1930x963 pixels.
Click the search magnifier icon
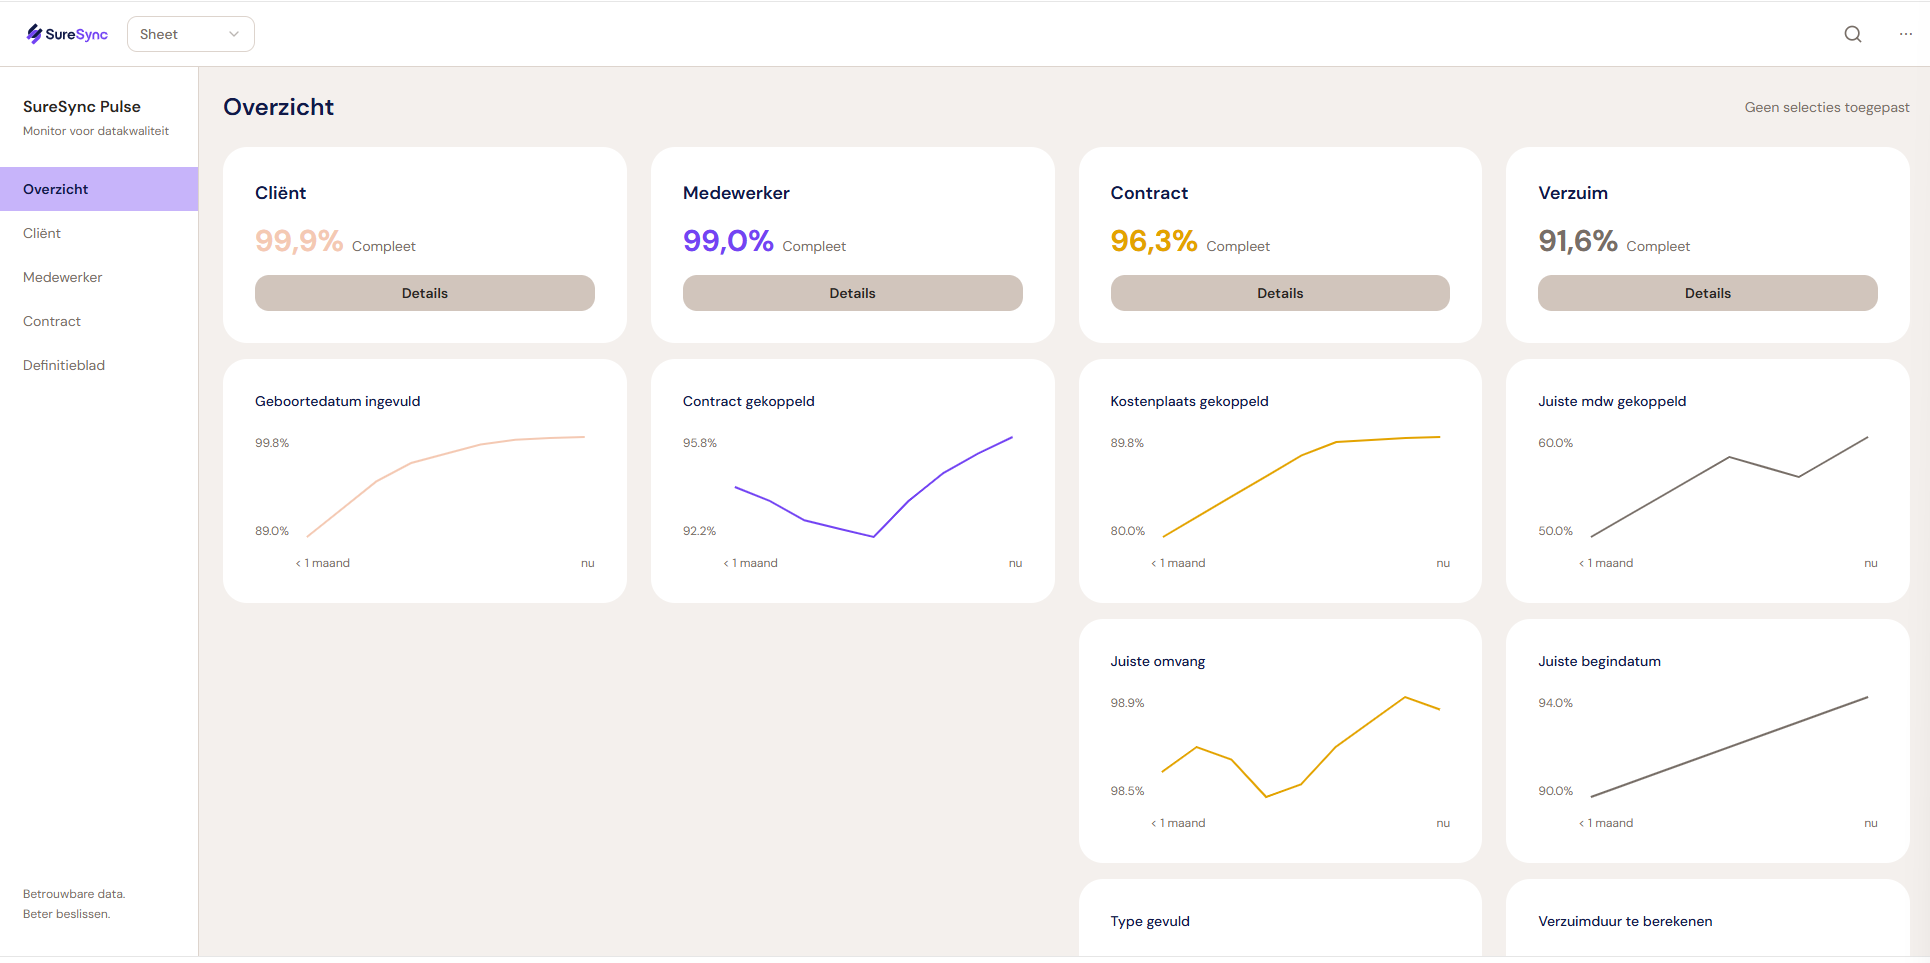tap(1852, 34)
